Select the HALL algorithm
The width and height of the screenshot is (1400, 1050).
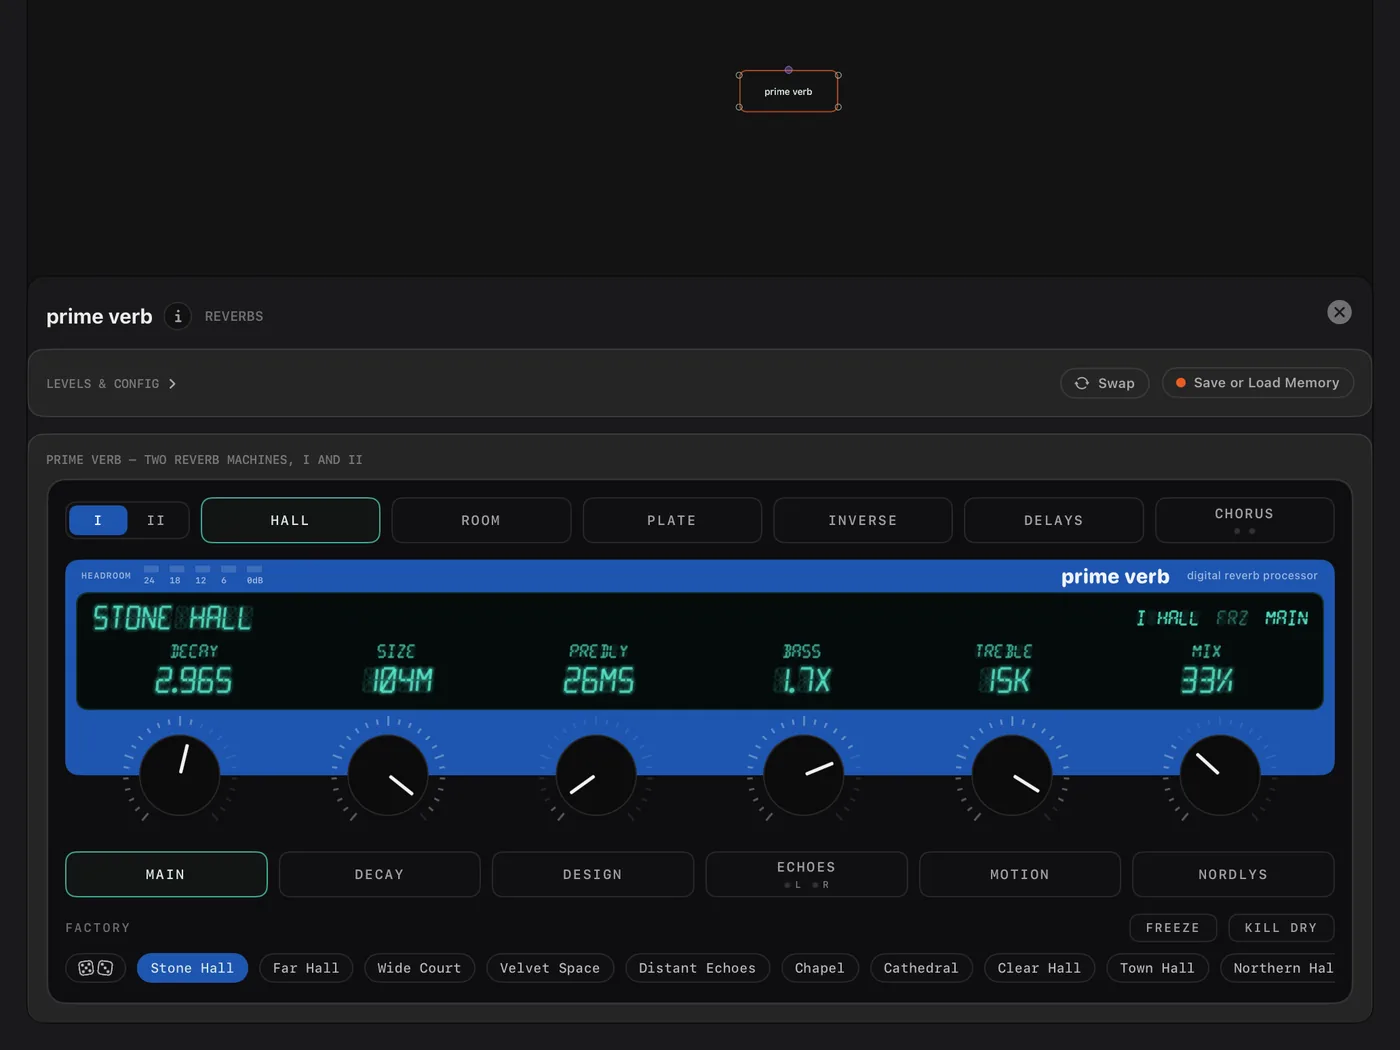tap(290, 520)
